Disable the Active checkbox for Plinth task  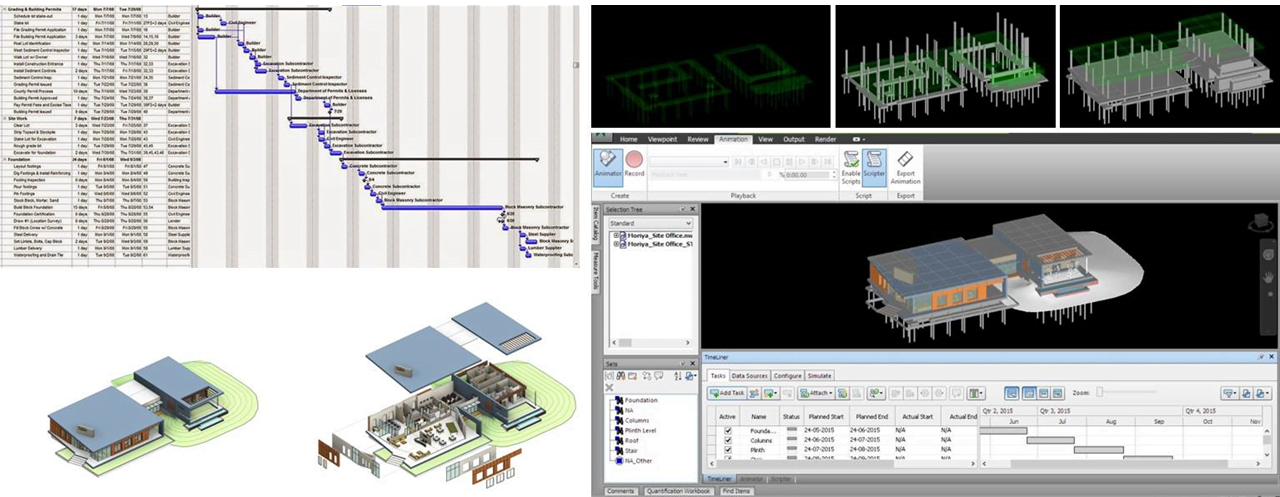pyautogui.click(x=728, y=450)
